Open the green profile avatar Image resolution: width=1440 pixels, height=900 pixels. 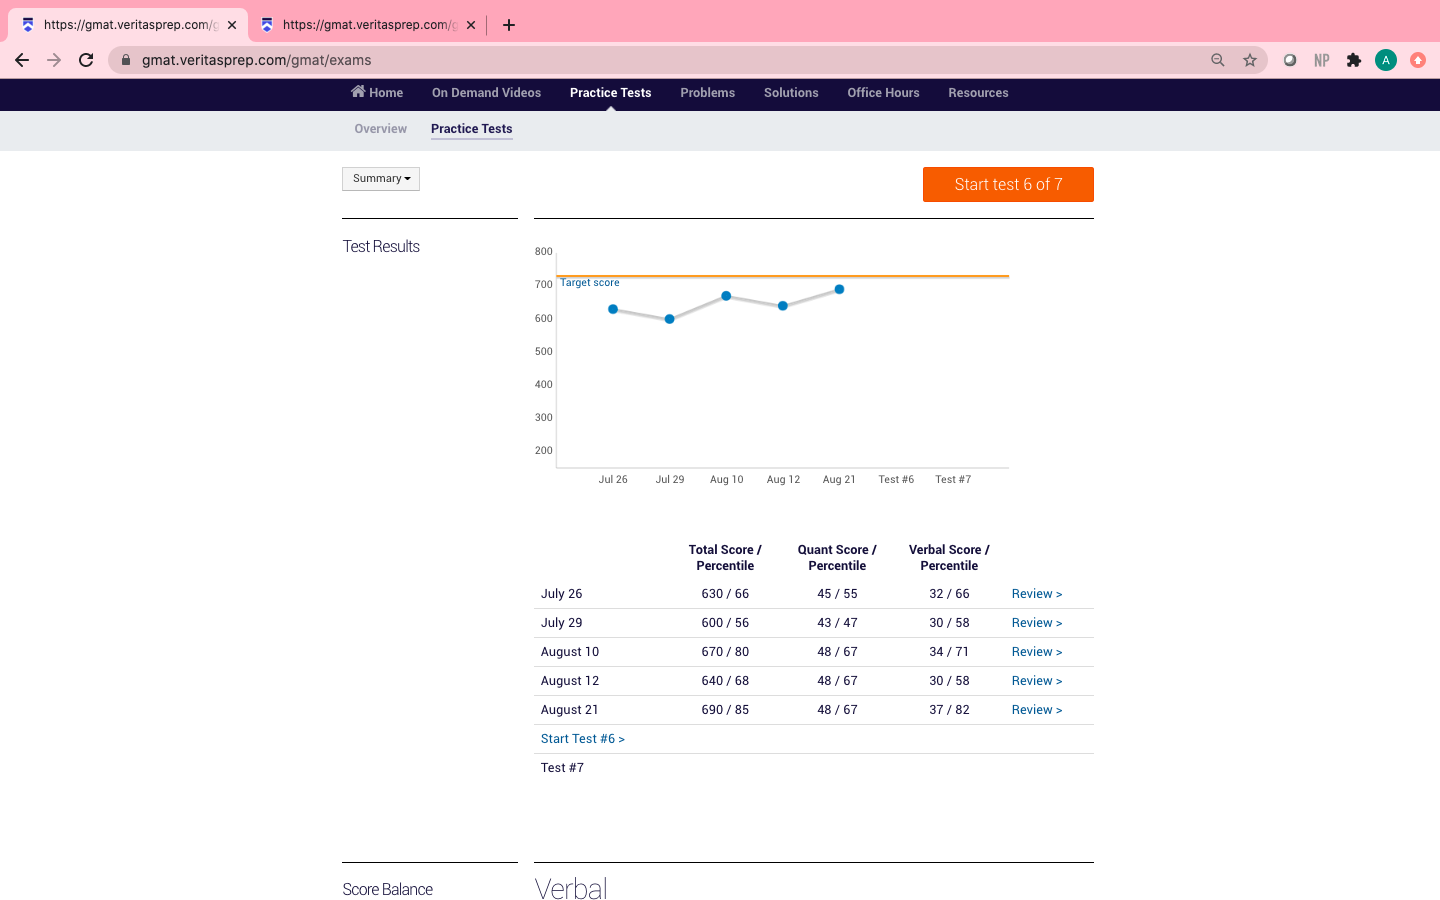[x=1386, y=60]
